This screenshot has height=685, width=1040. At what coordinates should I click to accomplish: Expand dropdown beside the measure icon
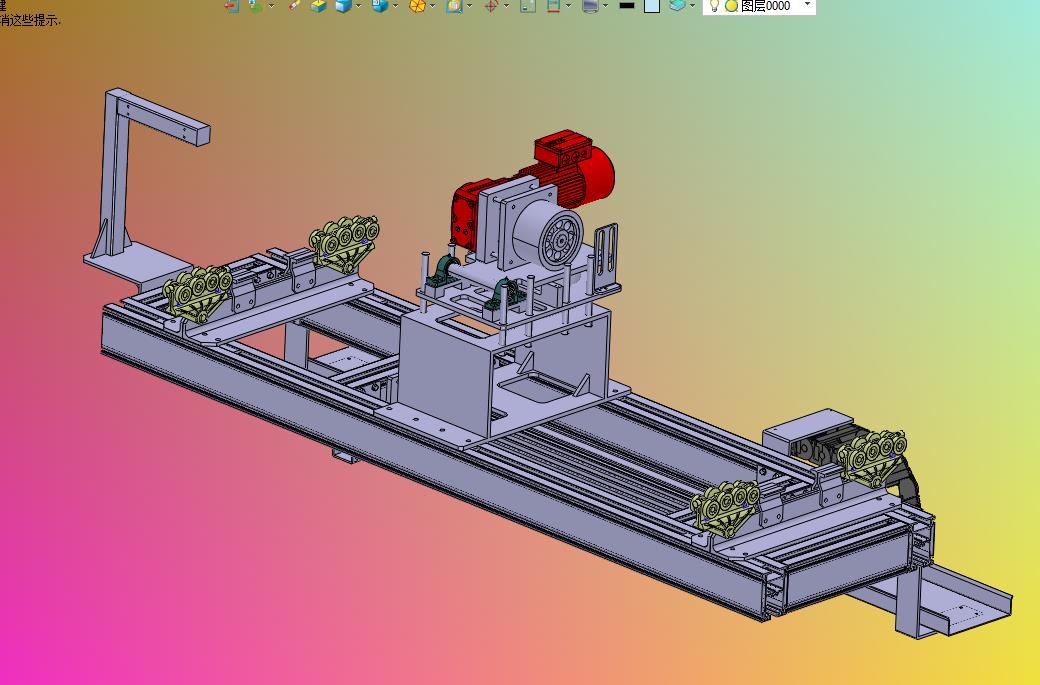(569, 6)
